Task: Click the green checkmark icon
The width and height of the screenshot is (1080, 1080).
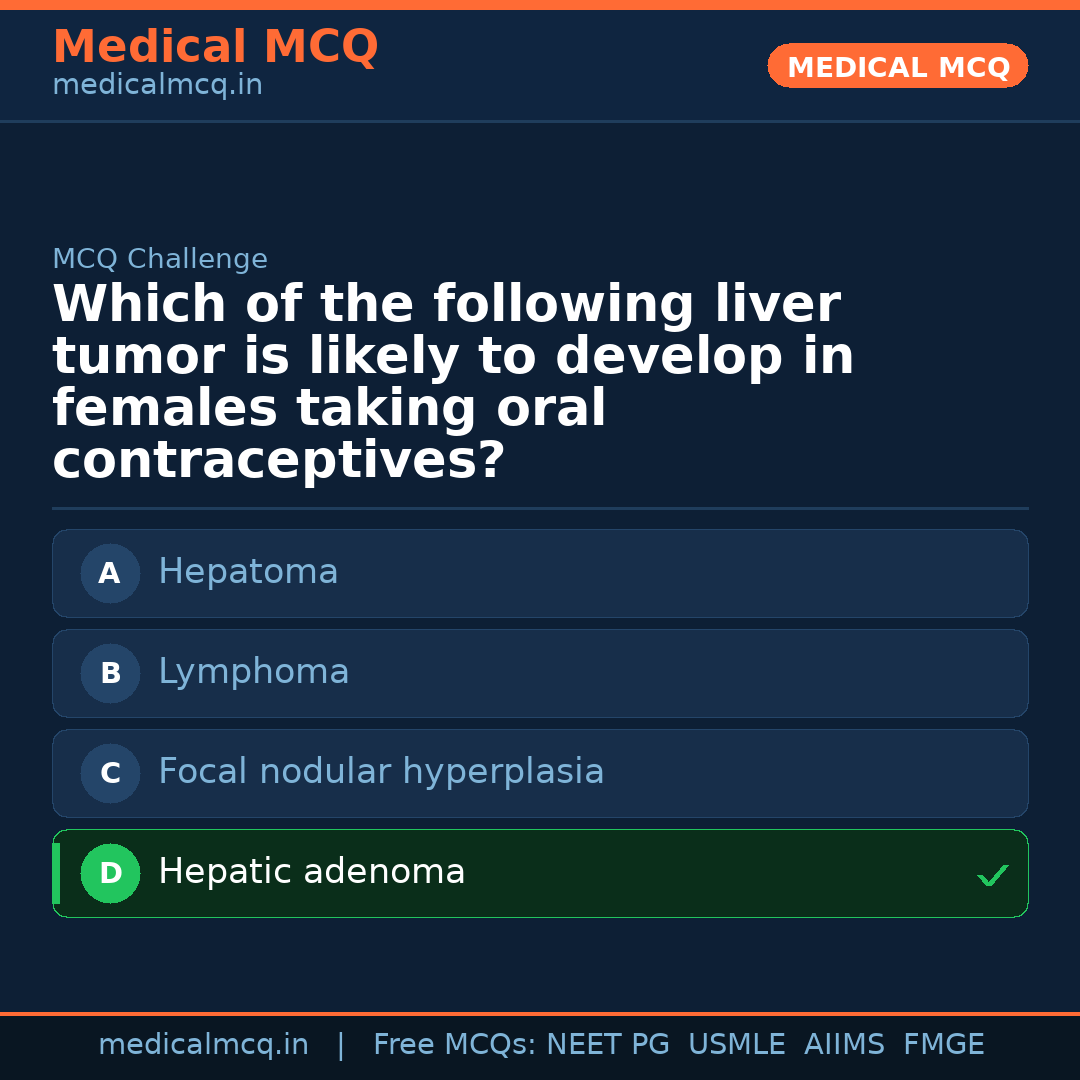Action: 992,876
